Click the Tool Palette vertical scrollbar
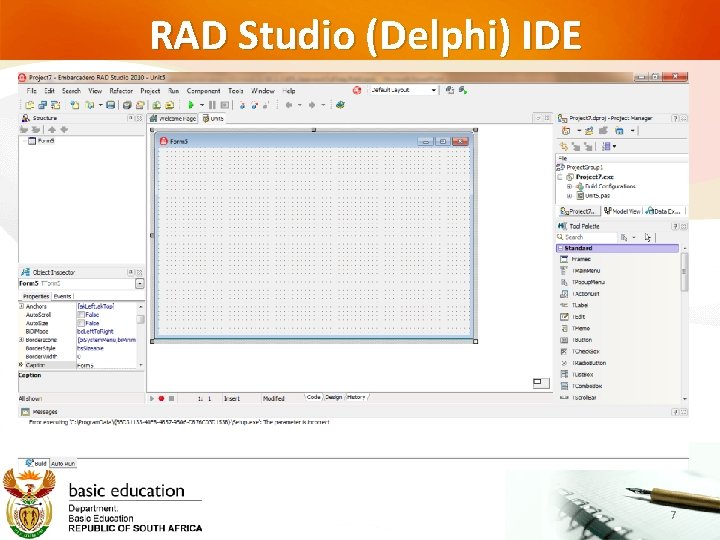720x540 pixels. pos(685,323)
